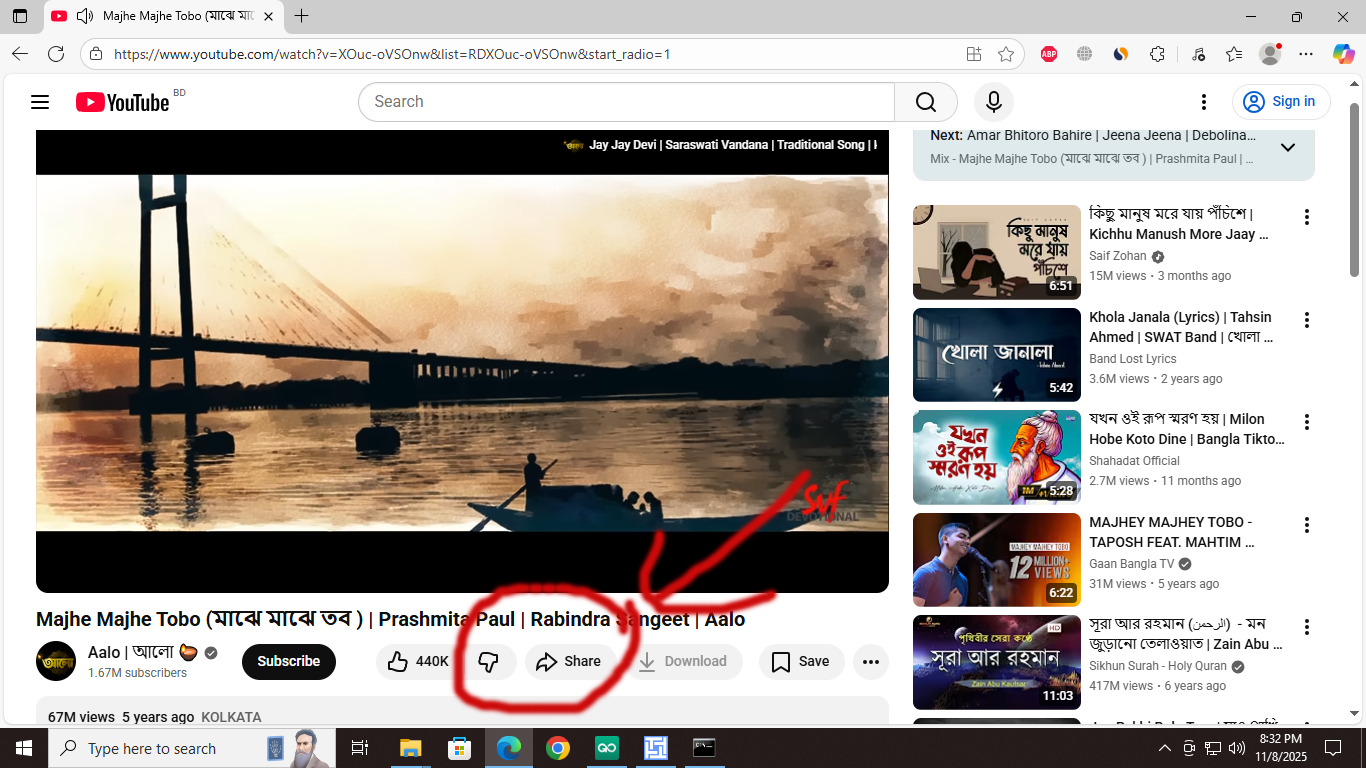Start a voice search with the microphone icon
This screenshot has height=768, width=1366.
click(993, 101)
